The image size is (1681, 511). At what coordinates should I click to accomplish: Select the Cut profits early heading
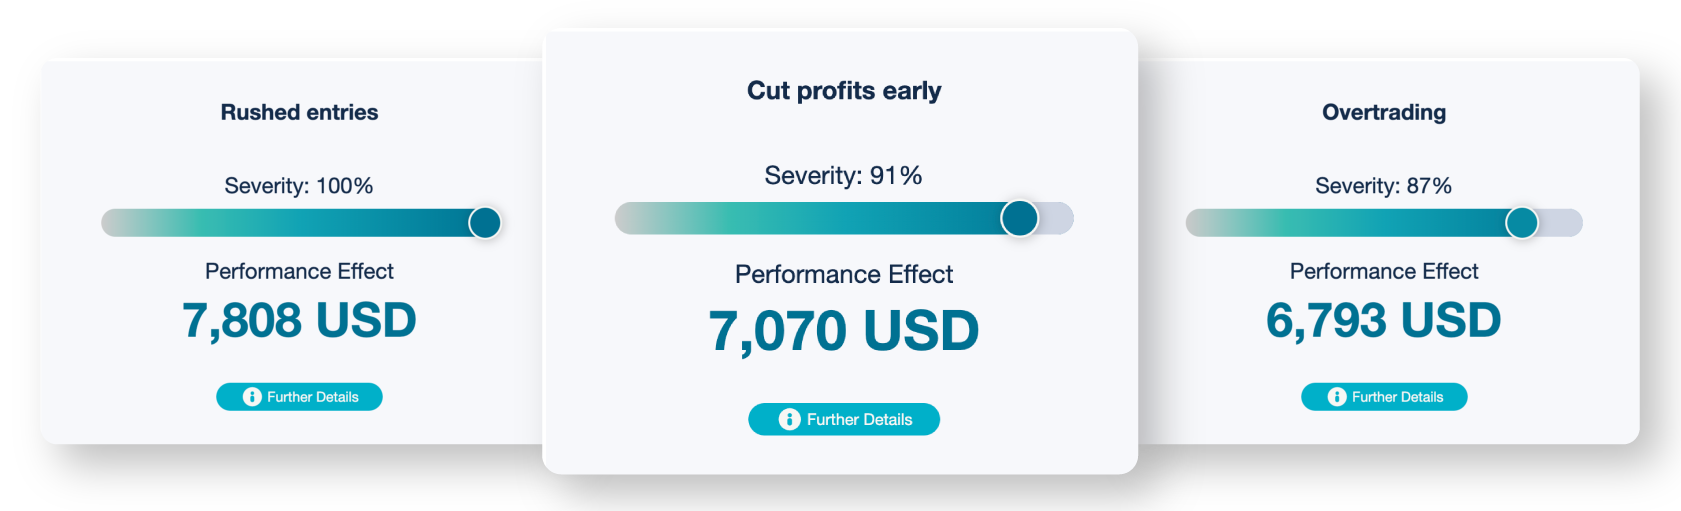(844, 91)
